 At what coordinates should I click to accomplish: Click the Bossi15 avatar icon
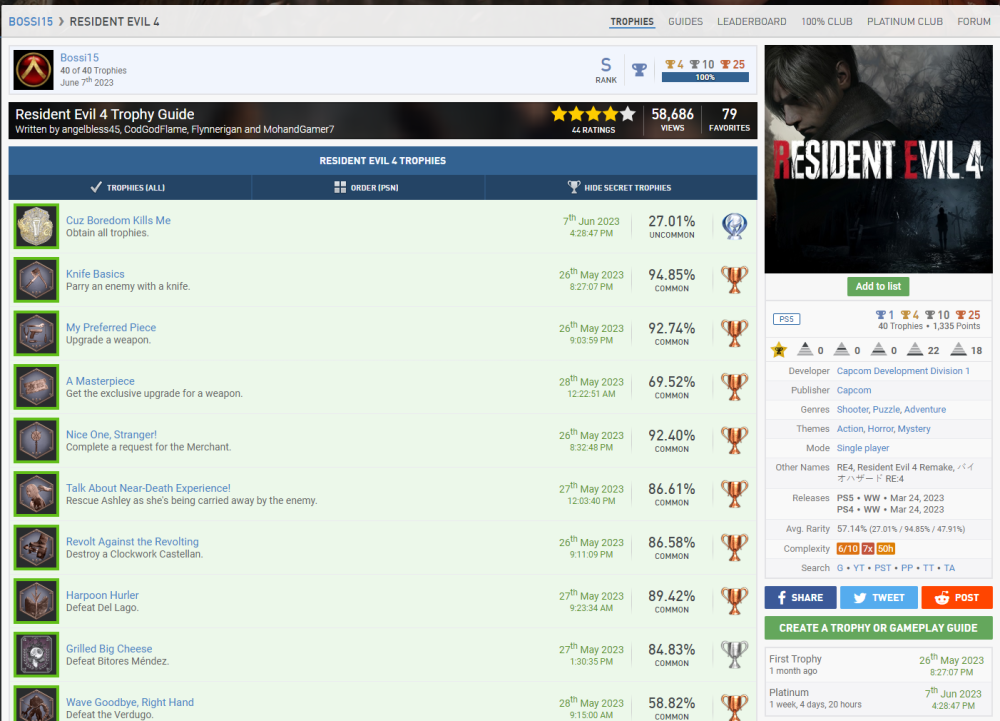pyautogui.click(x=34, y=70)
